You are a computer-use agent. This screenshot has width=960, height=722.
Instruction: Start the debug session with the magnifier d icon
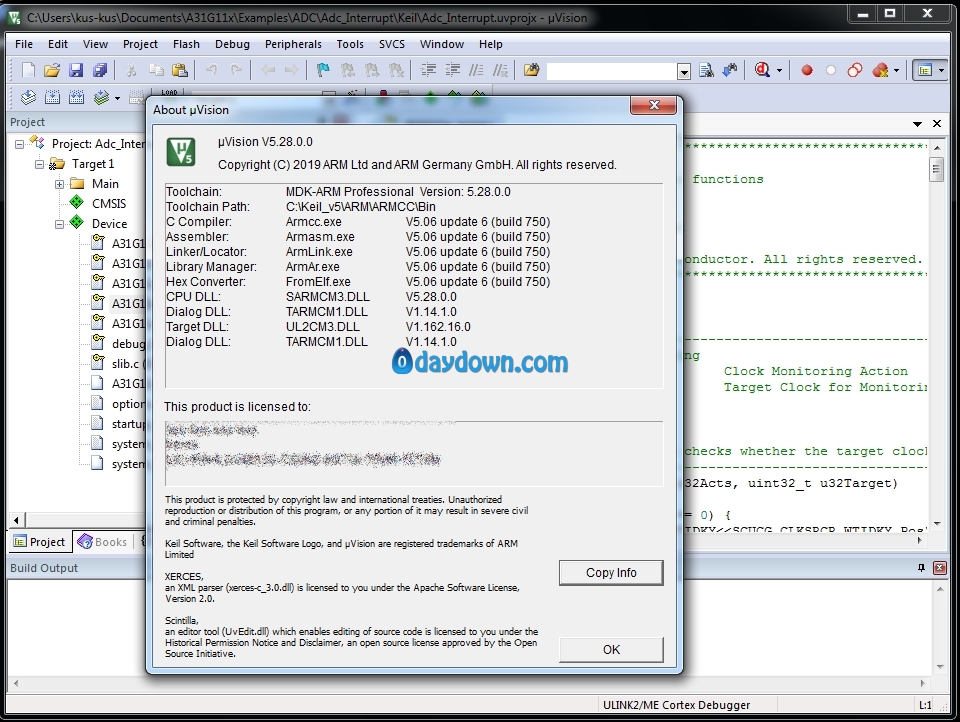(x=763, y=70)
